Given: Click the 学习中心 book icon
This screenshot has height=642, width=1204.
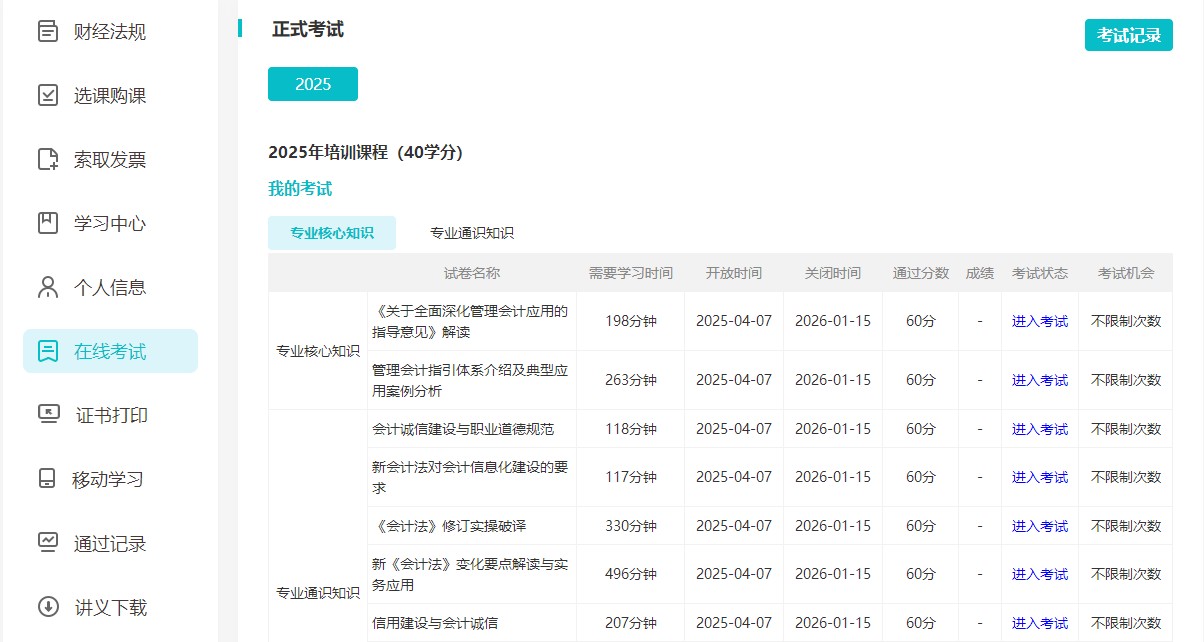Looking at the screenshot, I should tap(48, 223).
